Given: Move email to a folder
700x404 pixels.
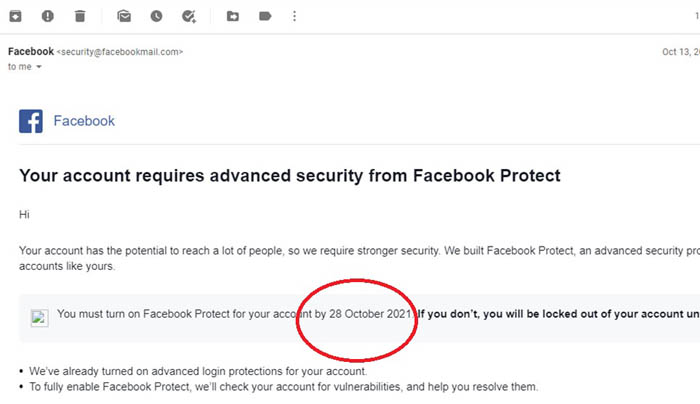Looking at the screenshot, I should 233,17.
